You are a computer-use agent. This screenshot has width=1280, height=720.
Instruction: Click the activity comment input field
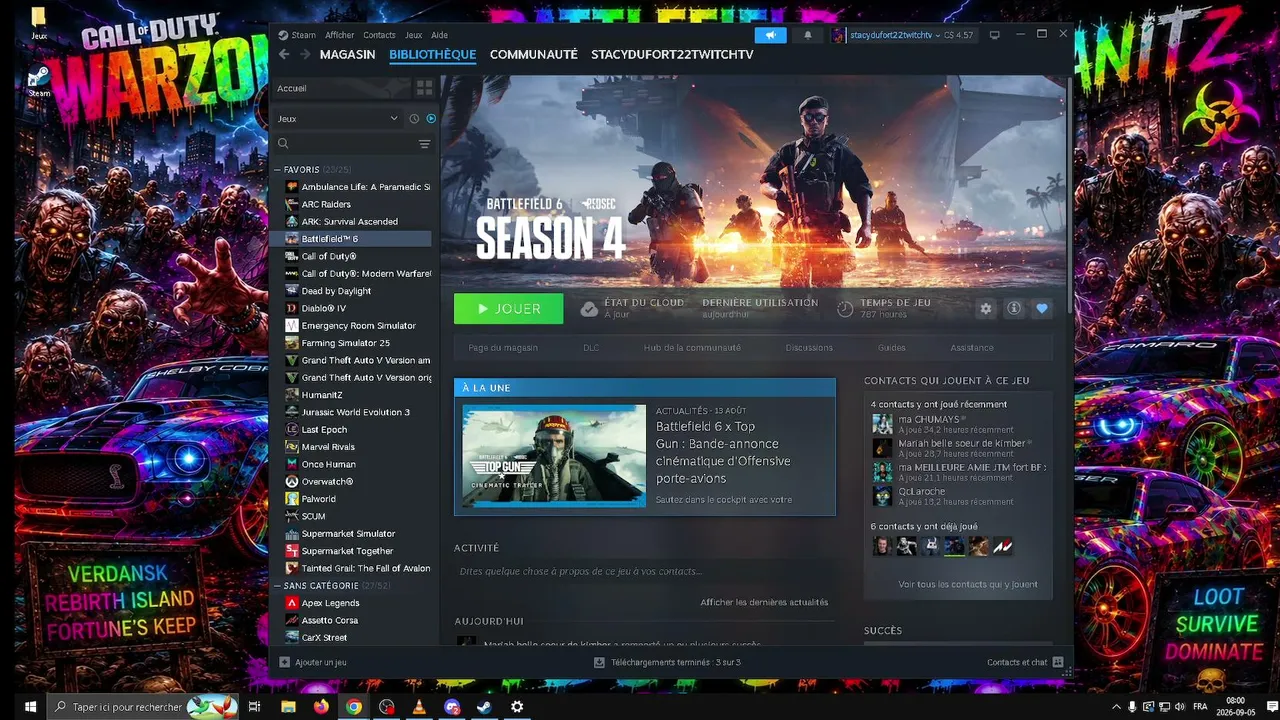click(644, 571)
